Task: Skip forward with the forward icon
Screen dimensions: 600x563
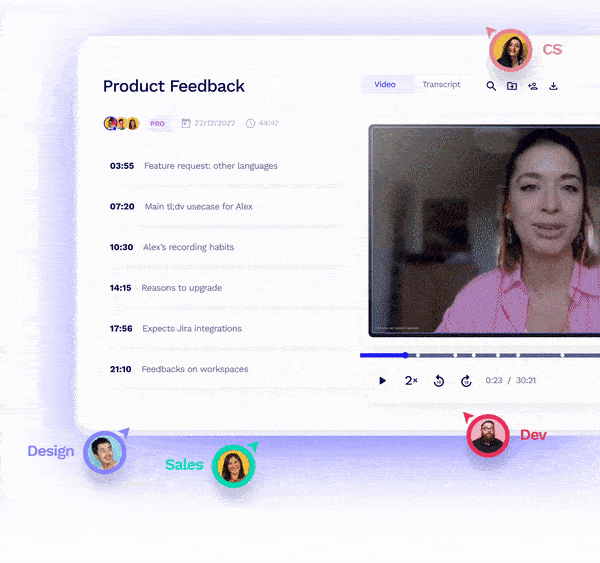Action: click(x=466, y=381)
